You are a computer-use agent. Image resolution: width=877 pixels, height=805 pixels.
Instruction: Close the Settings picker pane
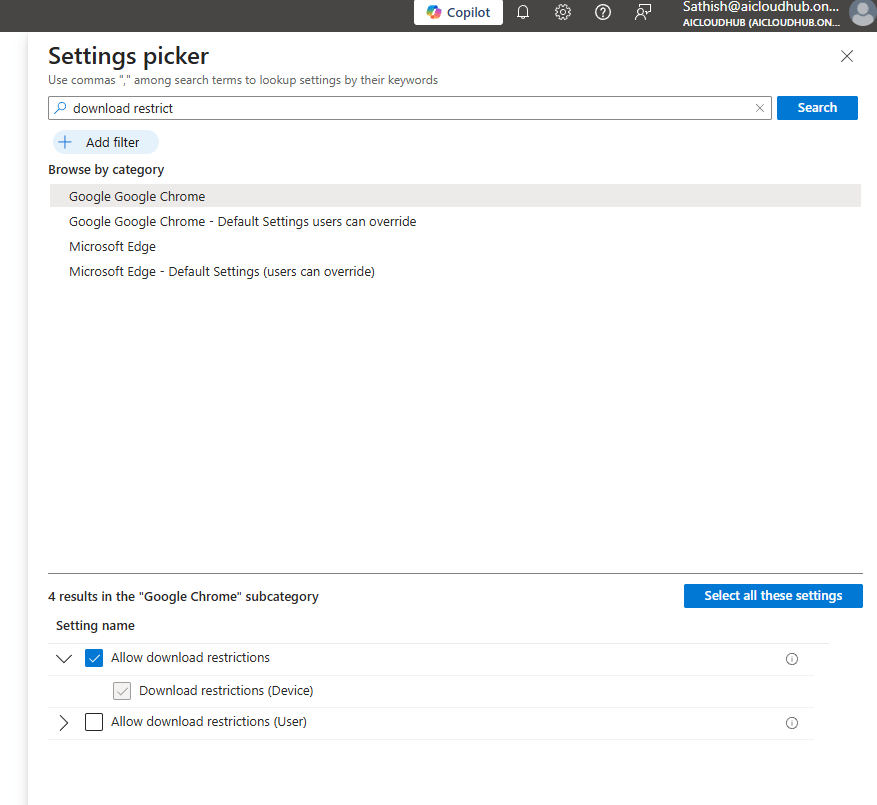click(847, 56)
